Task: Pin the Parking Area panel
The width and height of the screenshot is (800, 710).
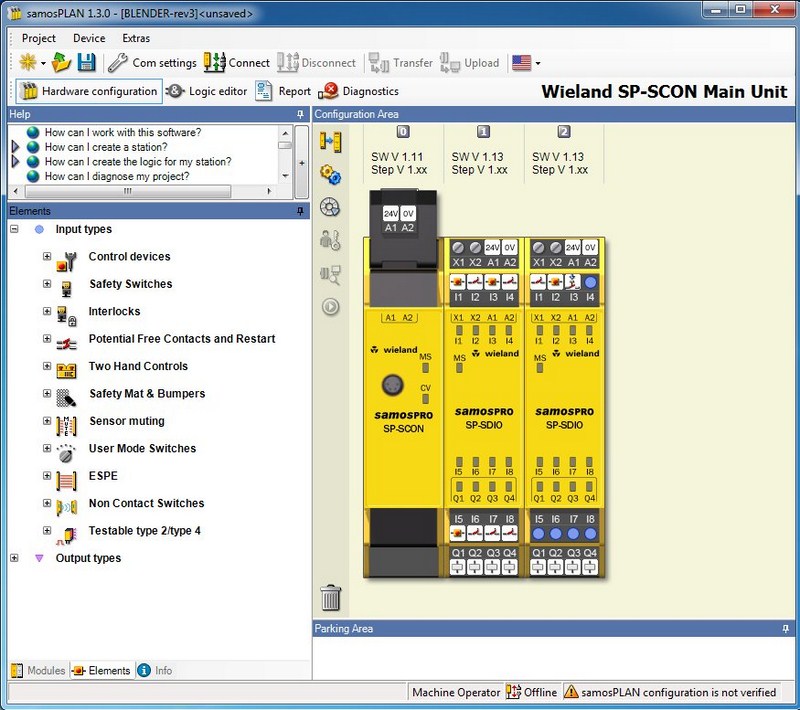Action: click(x=786, y=629)
